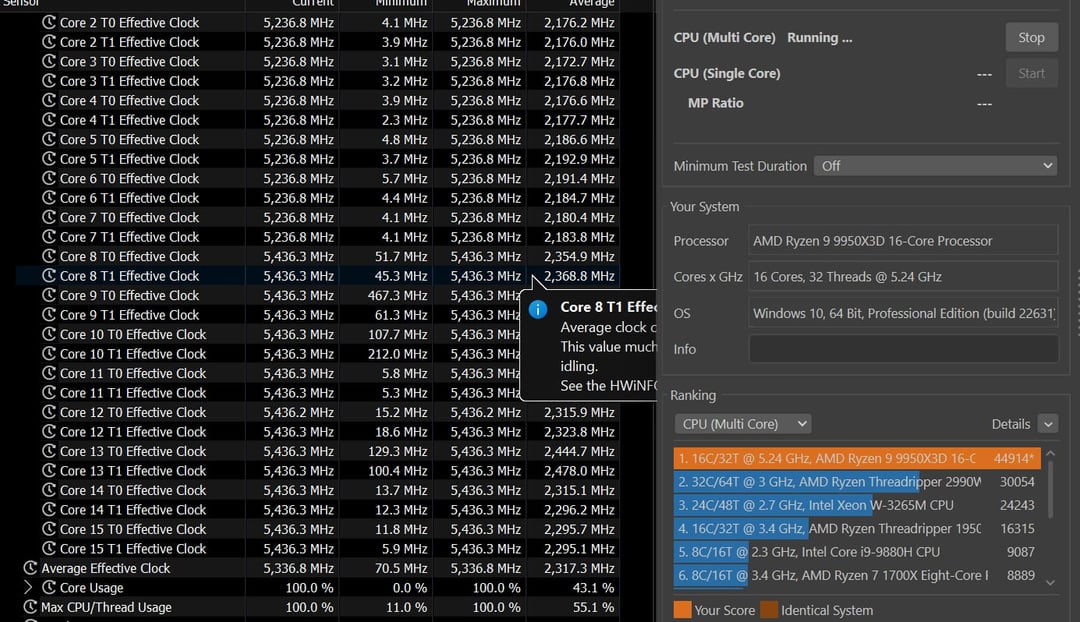
Task: Click the OS information field
Action: (x=903, y=313)
